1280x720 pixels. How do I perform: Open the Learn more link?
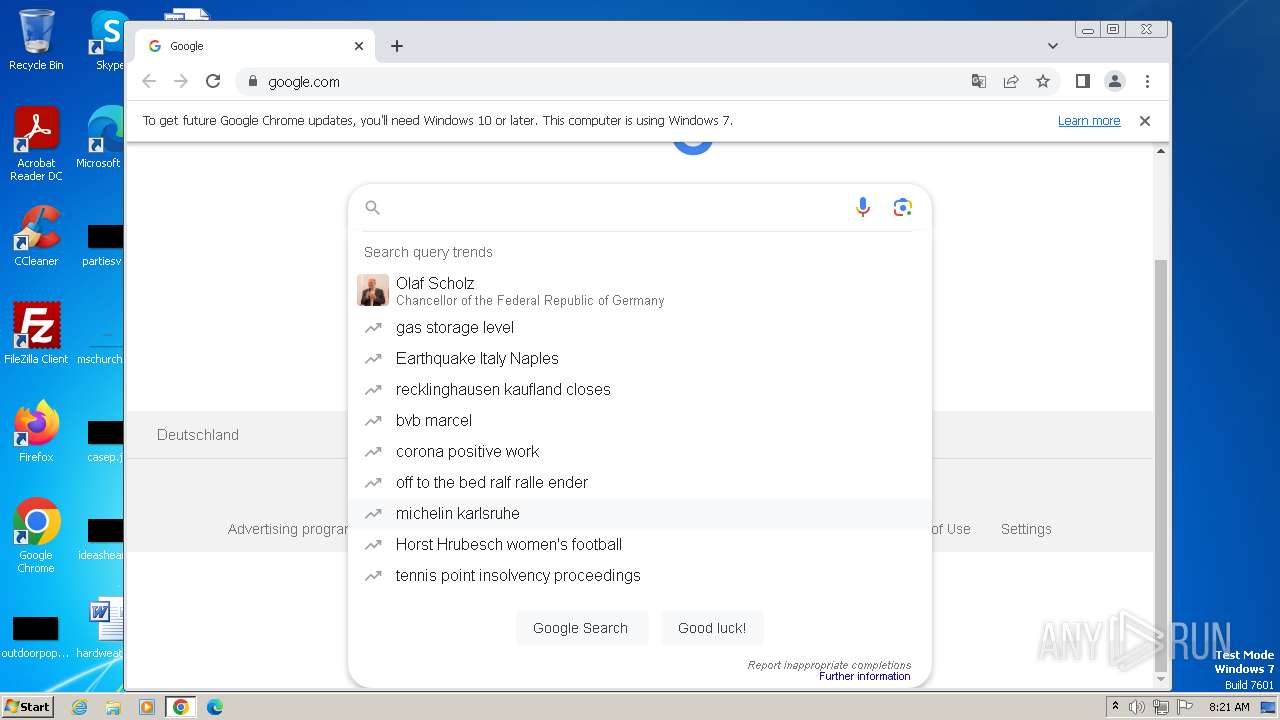point(1089,121)
